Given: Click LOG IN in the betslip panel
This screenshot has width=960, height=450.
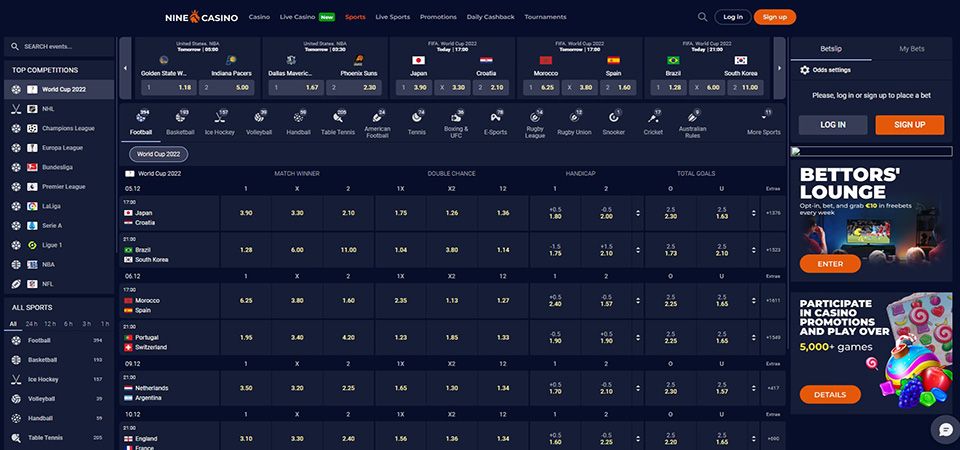Looking at the screenshot, I should coord(833,125).
